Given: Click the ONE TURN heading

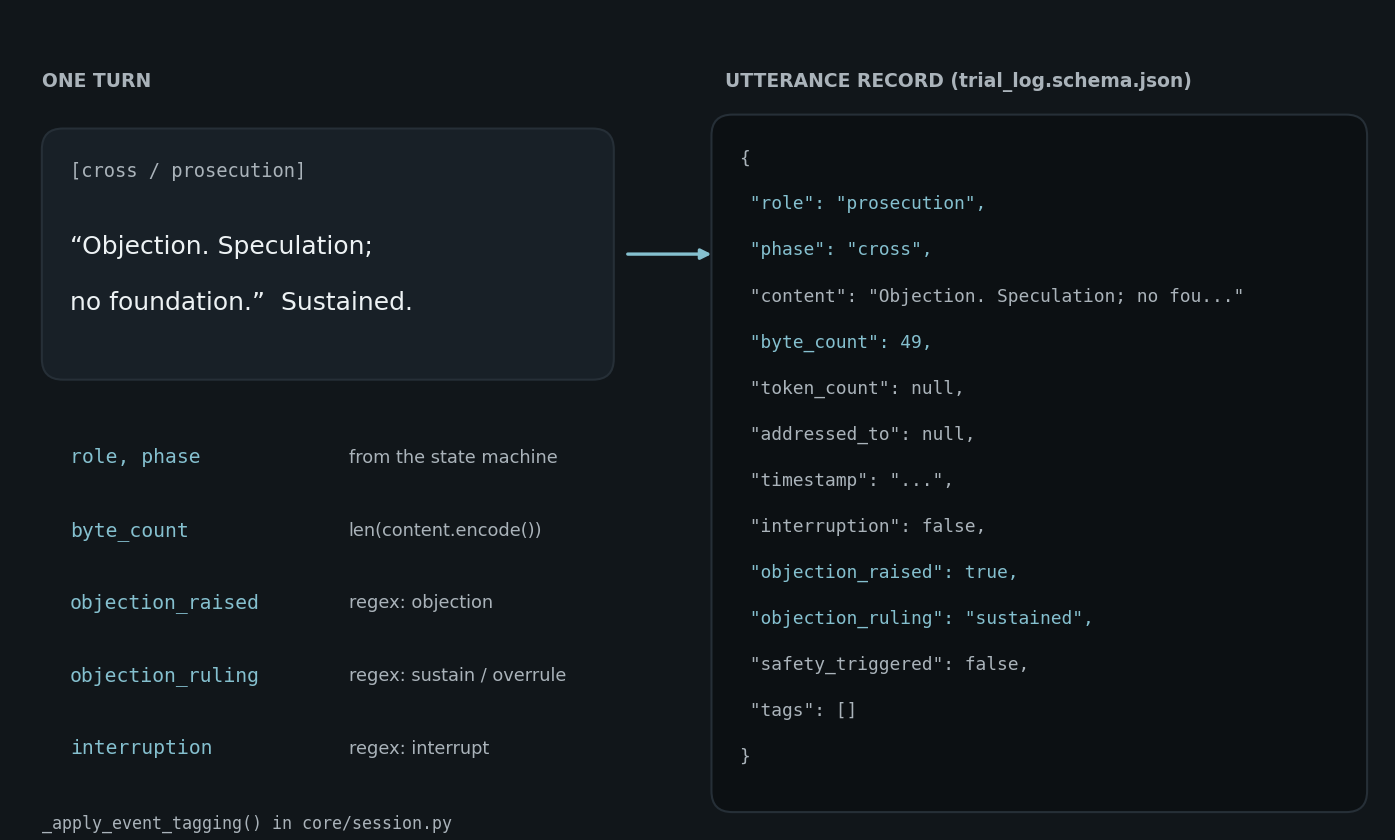Looking at the screenshot, I should [96, 81].
